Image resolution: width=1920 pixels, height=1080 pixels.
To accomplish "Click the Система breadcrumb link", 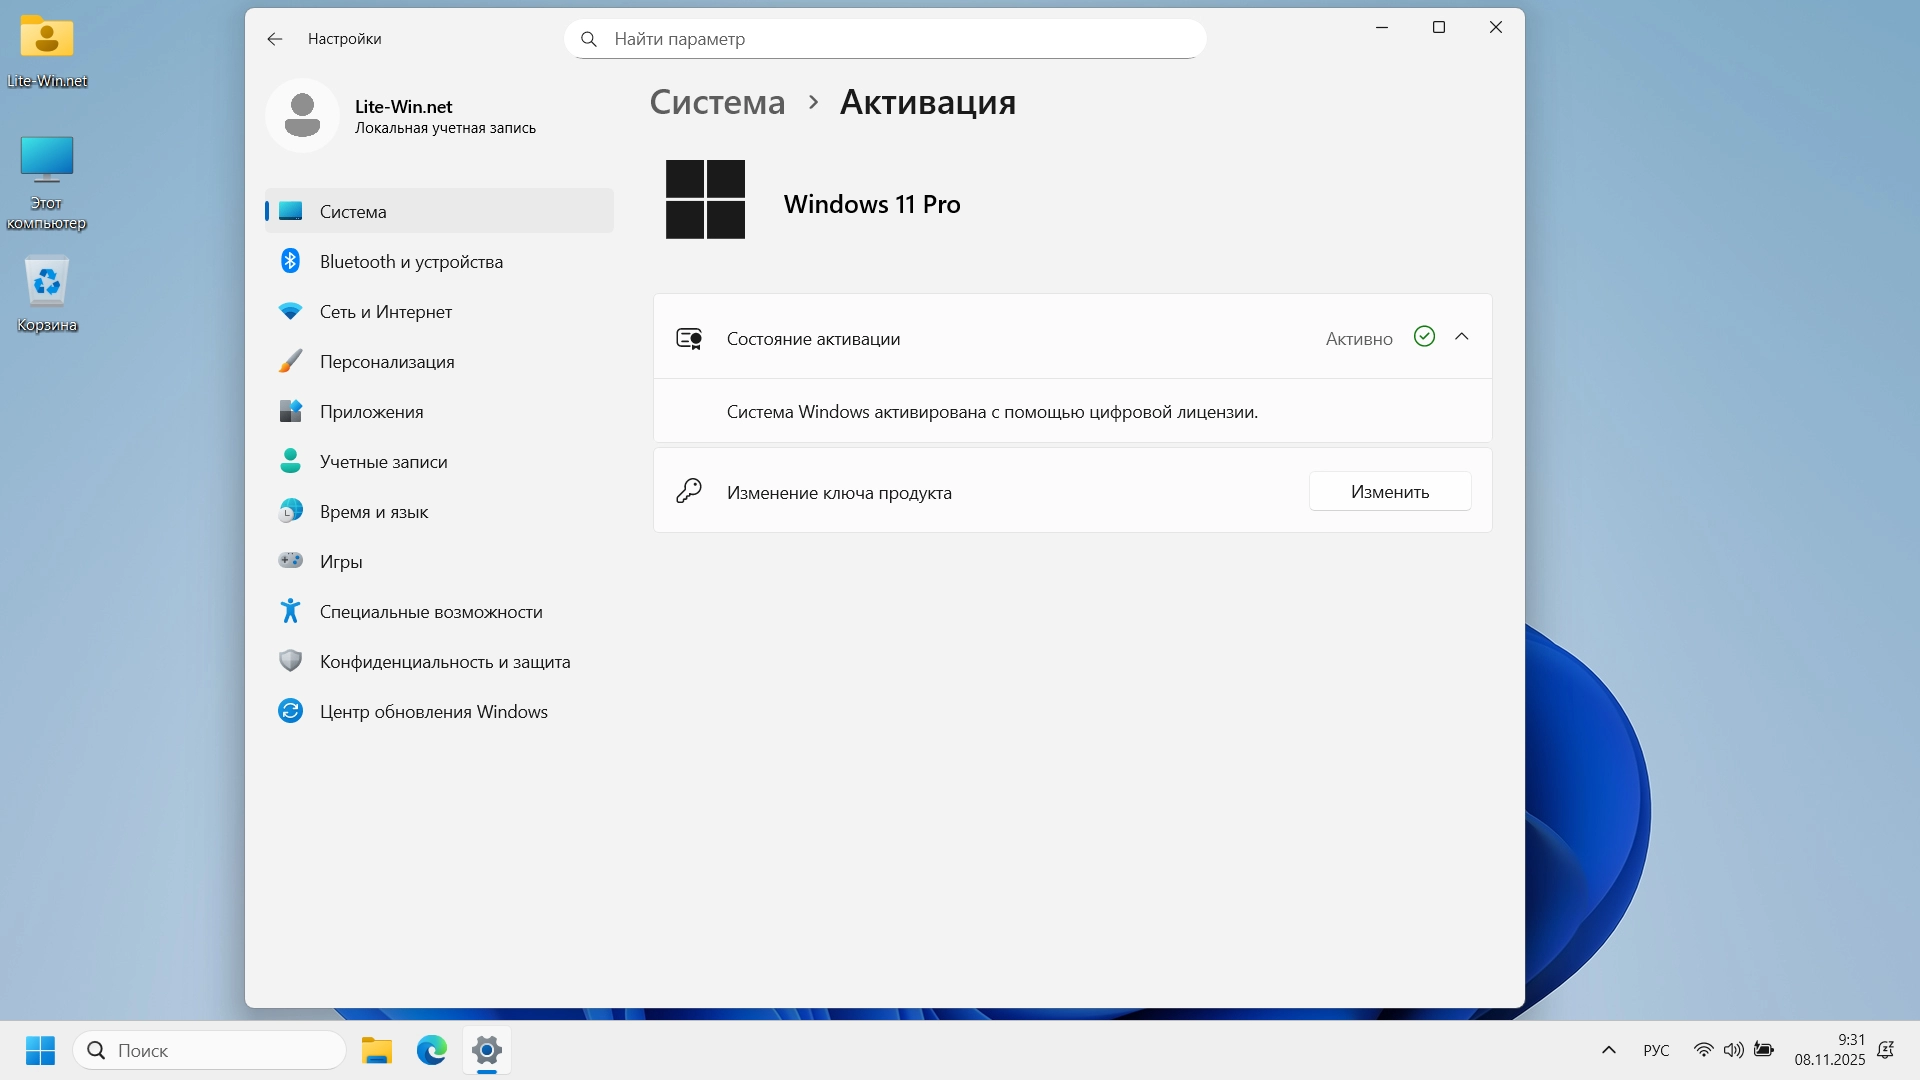I will pos(717,102).
